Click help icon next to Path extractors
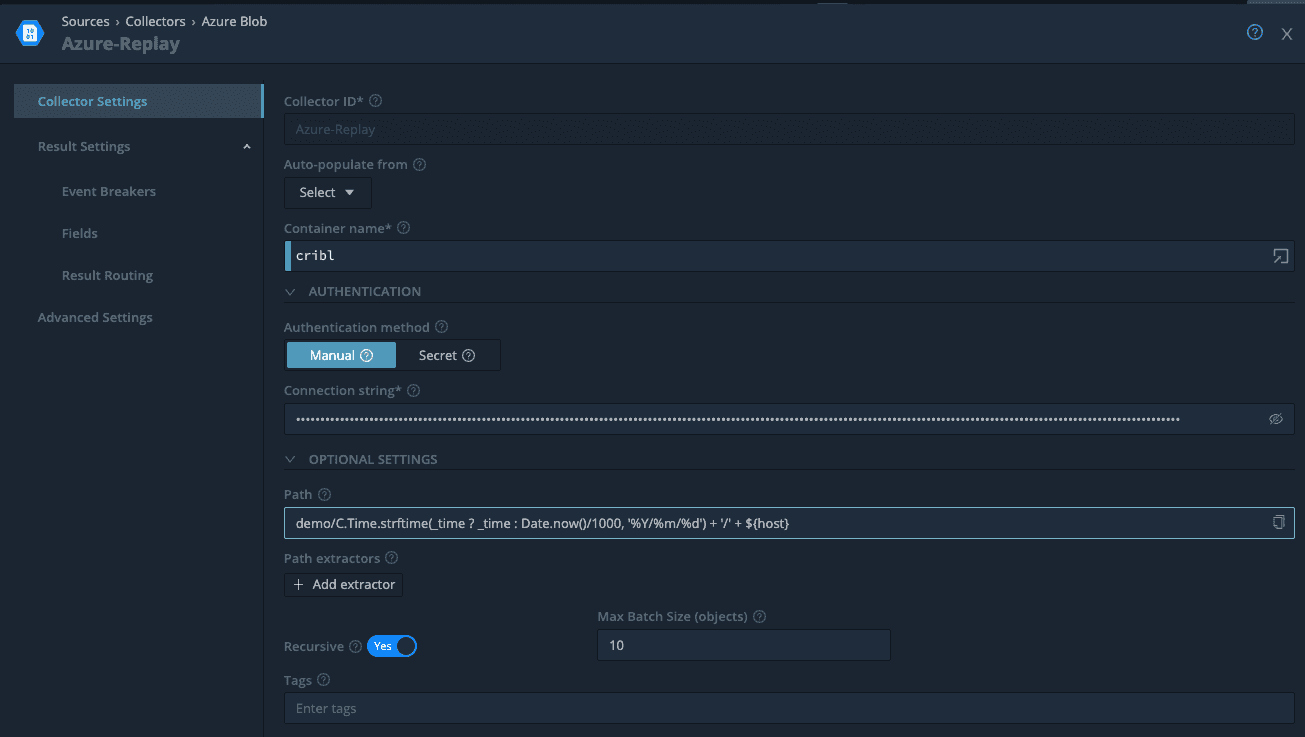Viewport: 1305px width, 737px height. click(392, 558)
